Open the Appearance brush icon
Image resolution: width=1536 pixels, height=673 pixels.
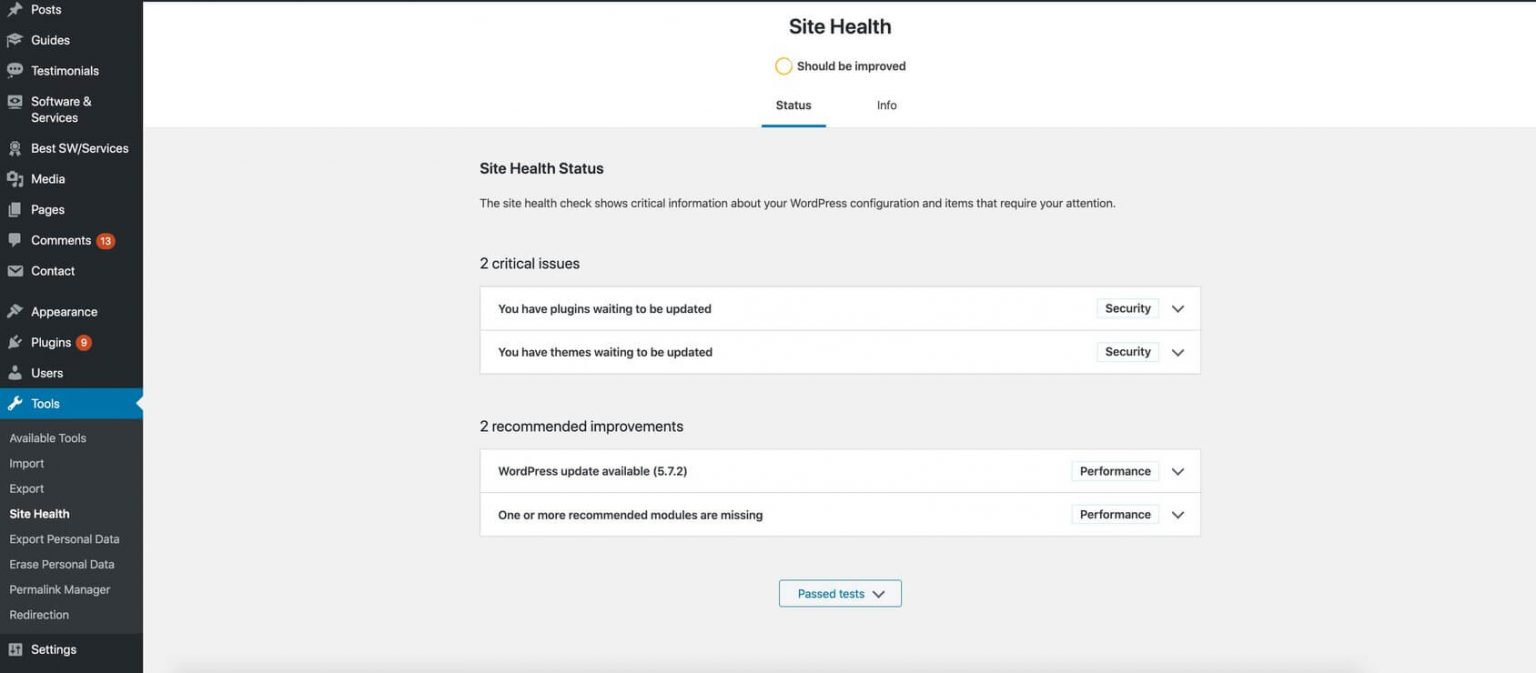[x=14, y=311]
